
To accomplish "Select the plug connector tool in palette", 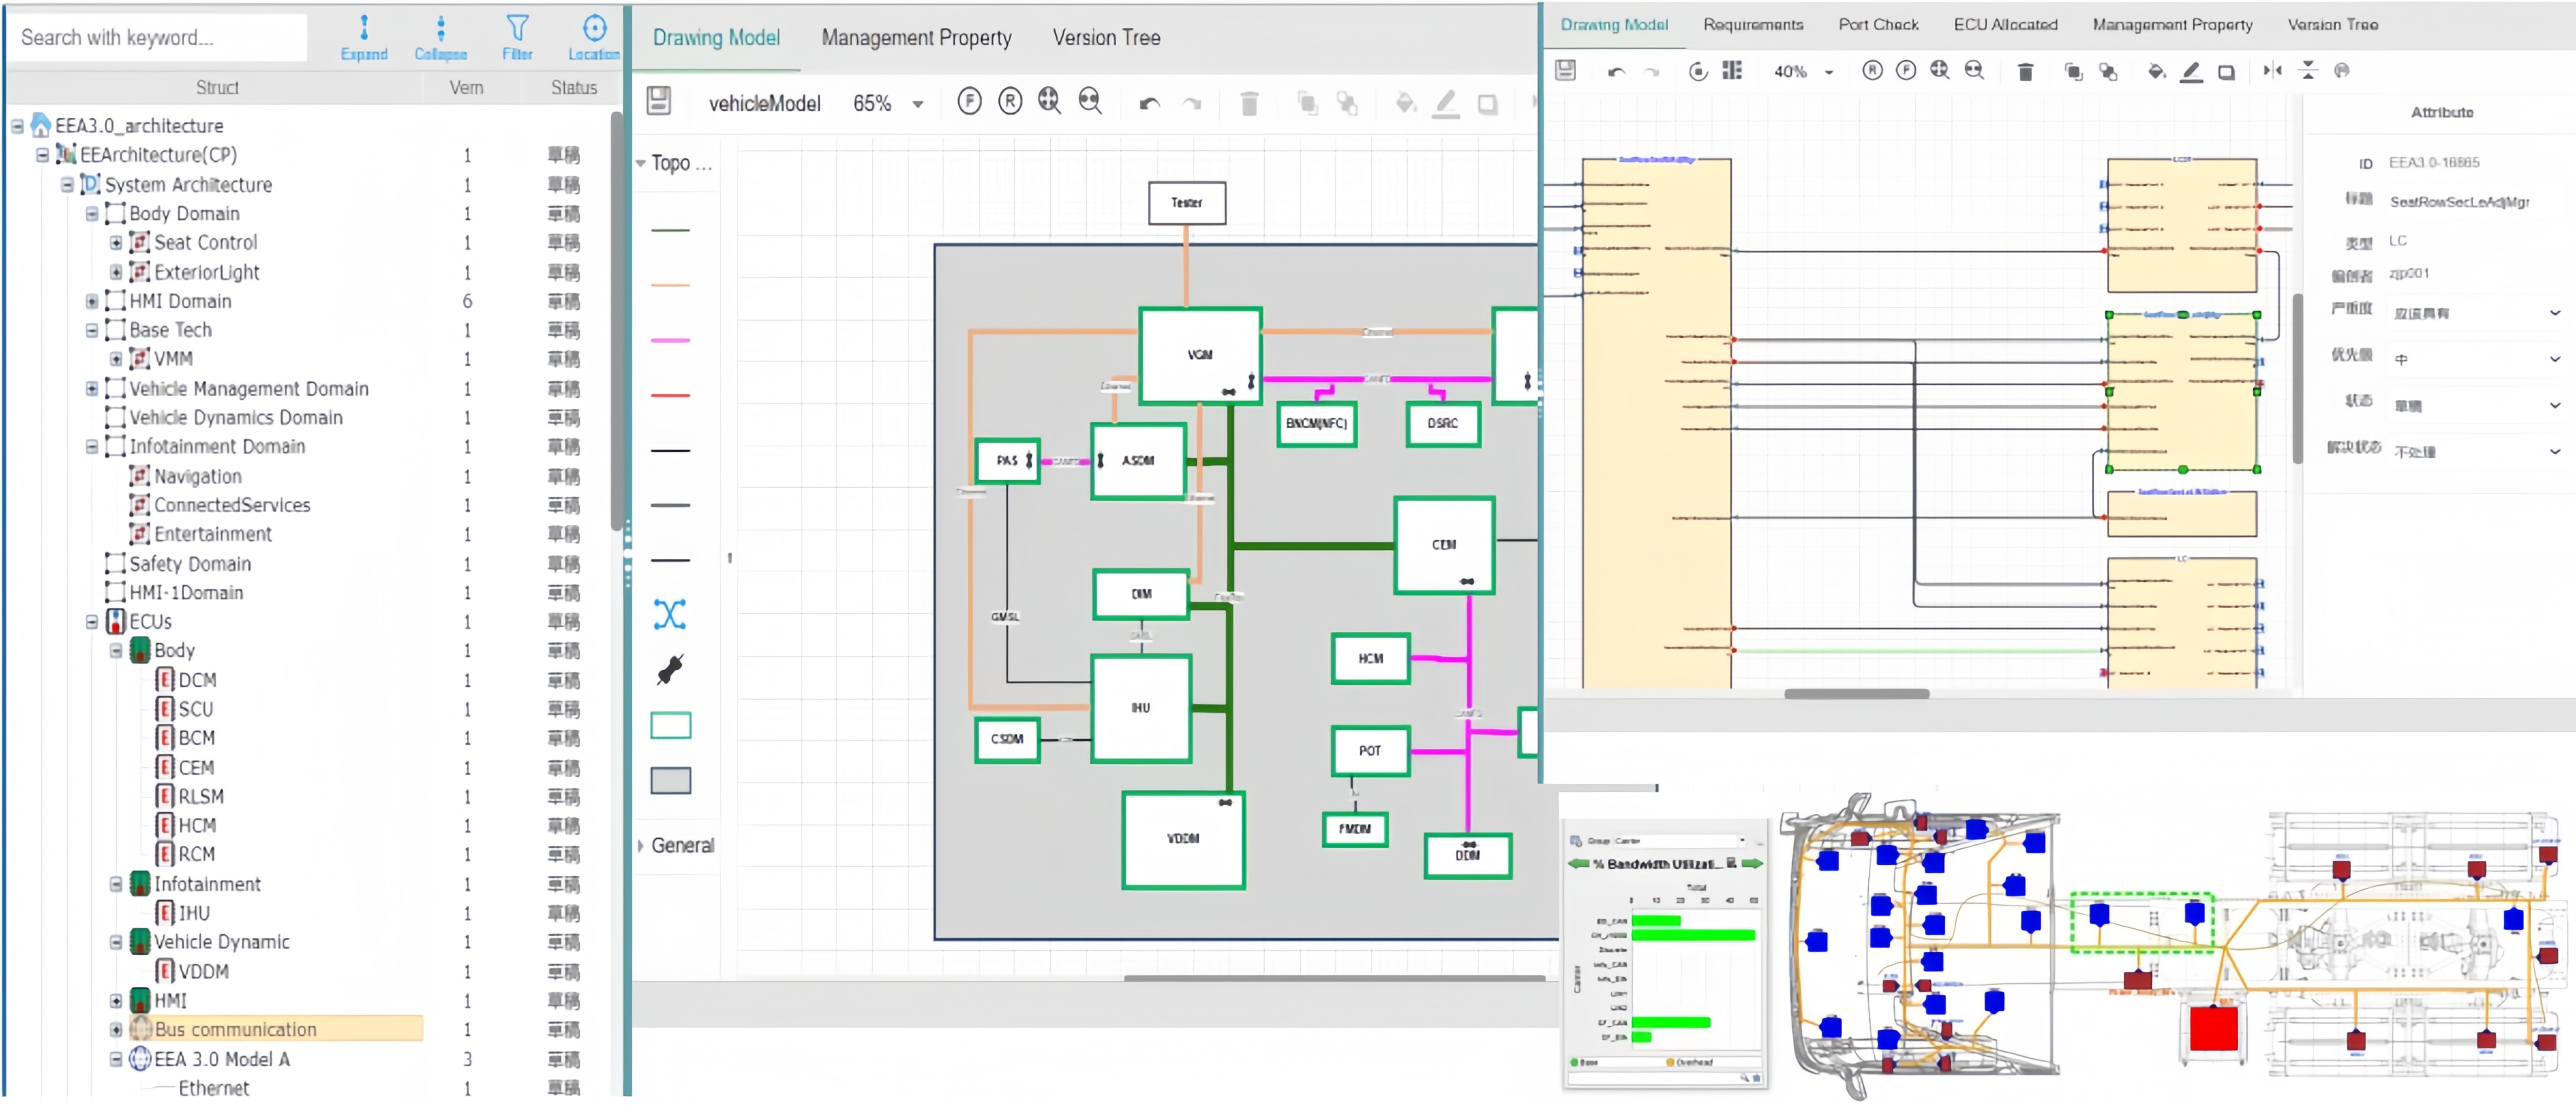I will [x=669, y=669].
